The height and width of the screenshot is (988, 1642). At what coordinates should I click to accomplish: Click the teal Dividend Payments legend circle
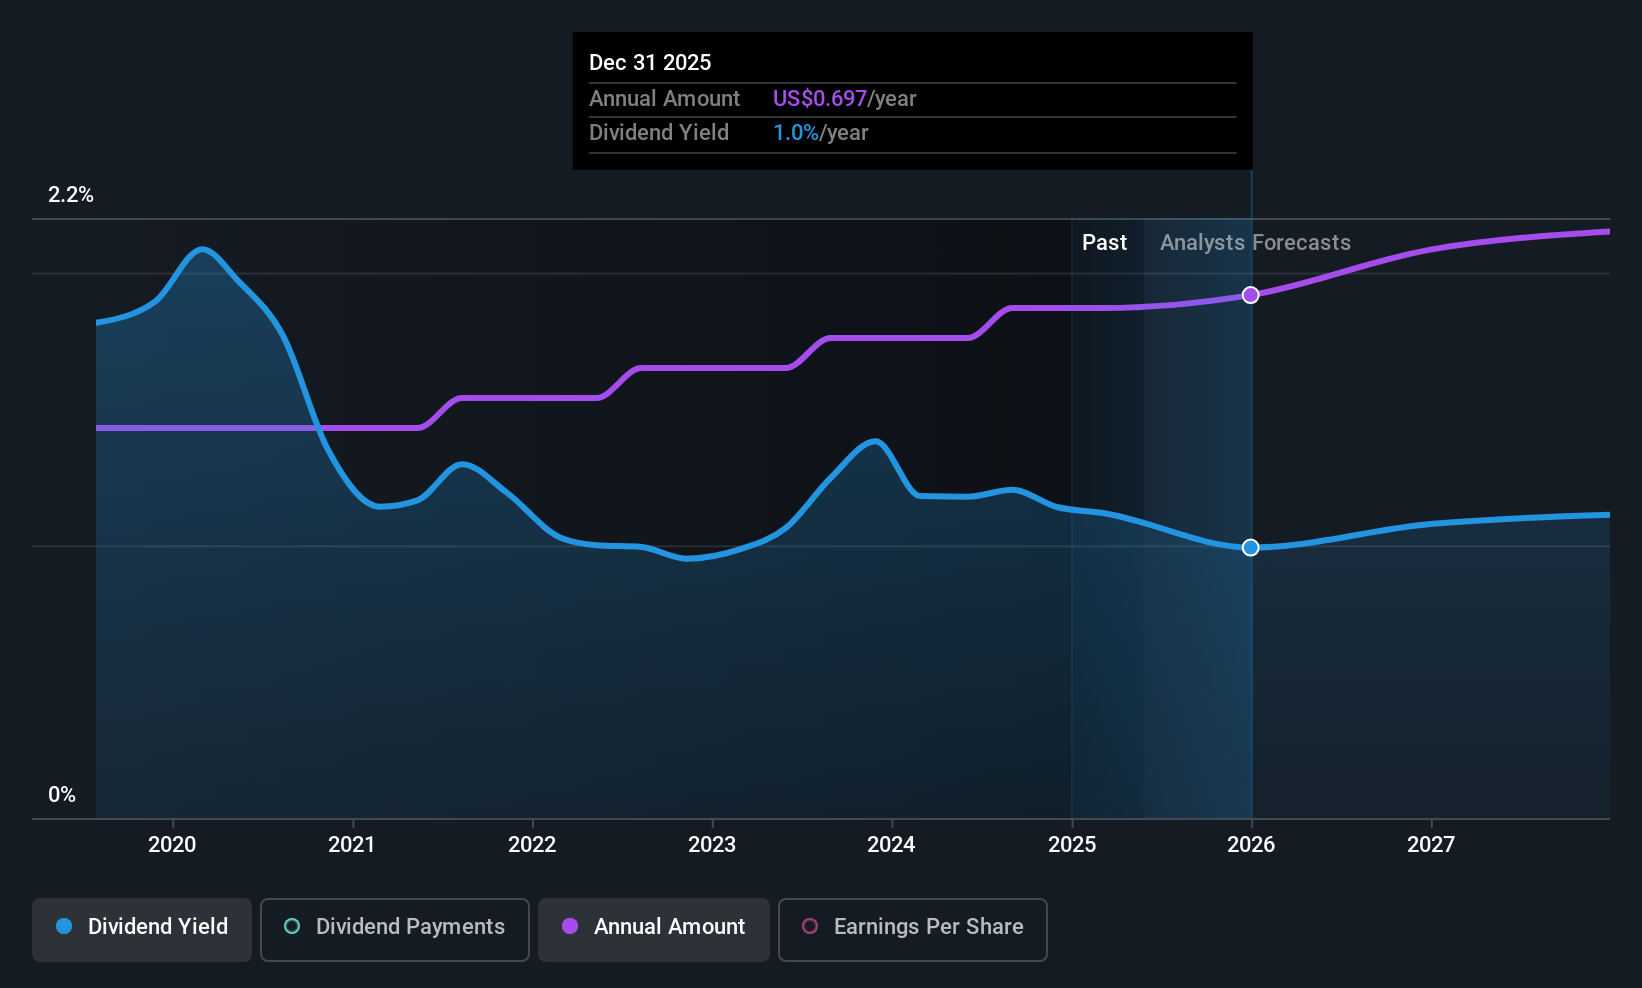(x=292, y=926)
